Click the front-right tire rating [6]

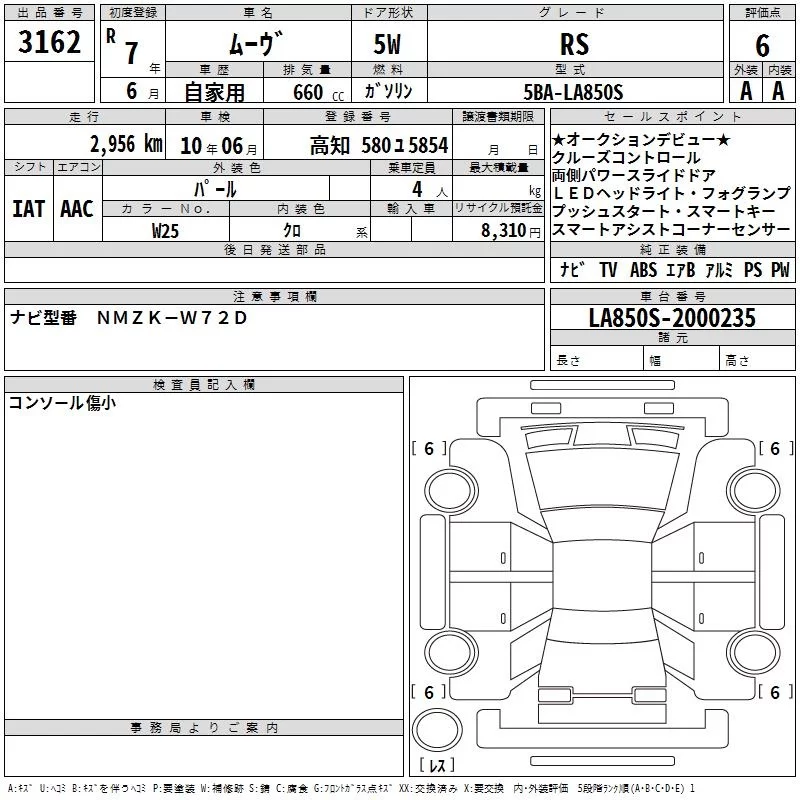pos(775,449)
